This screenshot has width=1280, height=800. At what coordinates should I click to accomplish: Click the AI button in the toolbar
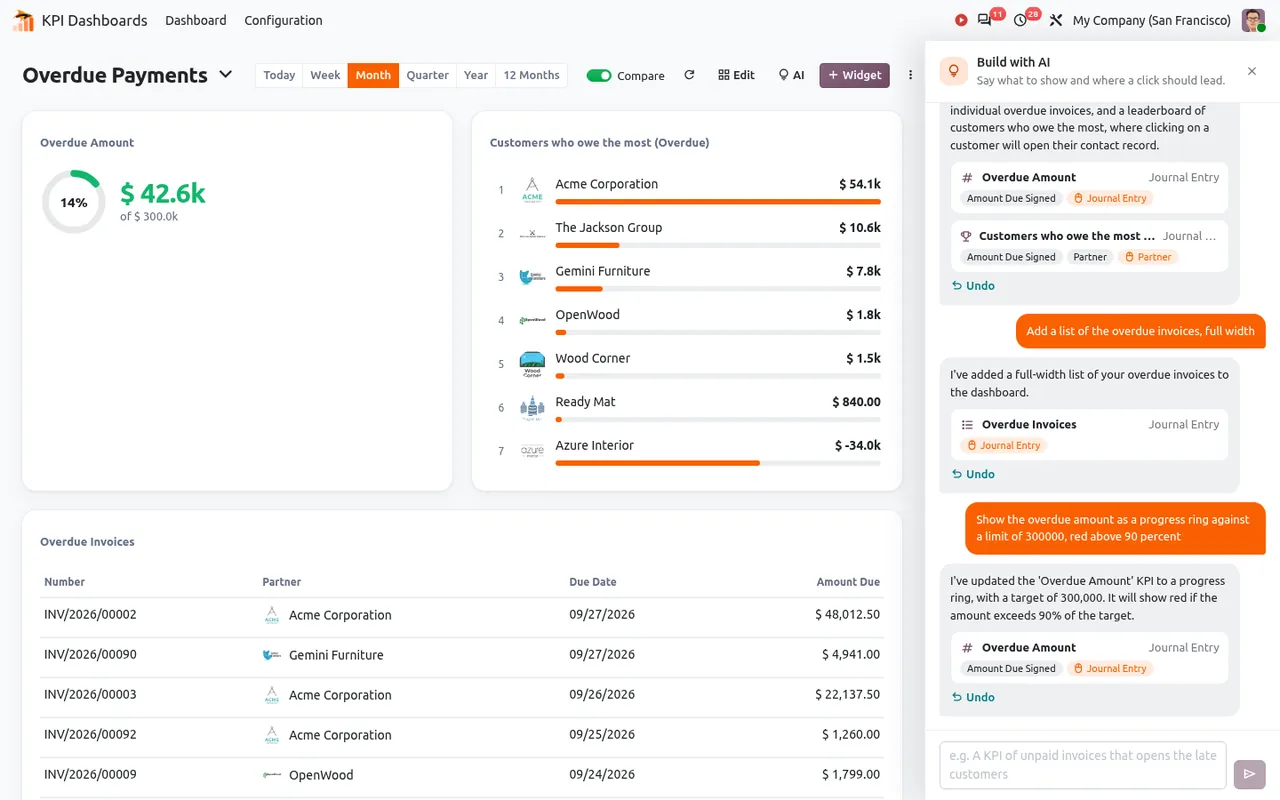[x=791, y=75]
